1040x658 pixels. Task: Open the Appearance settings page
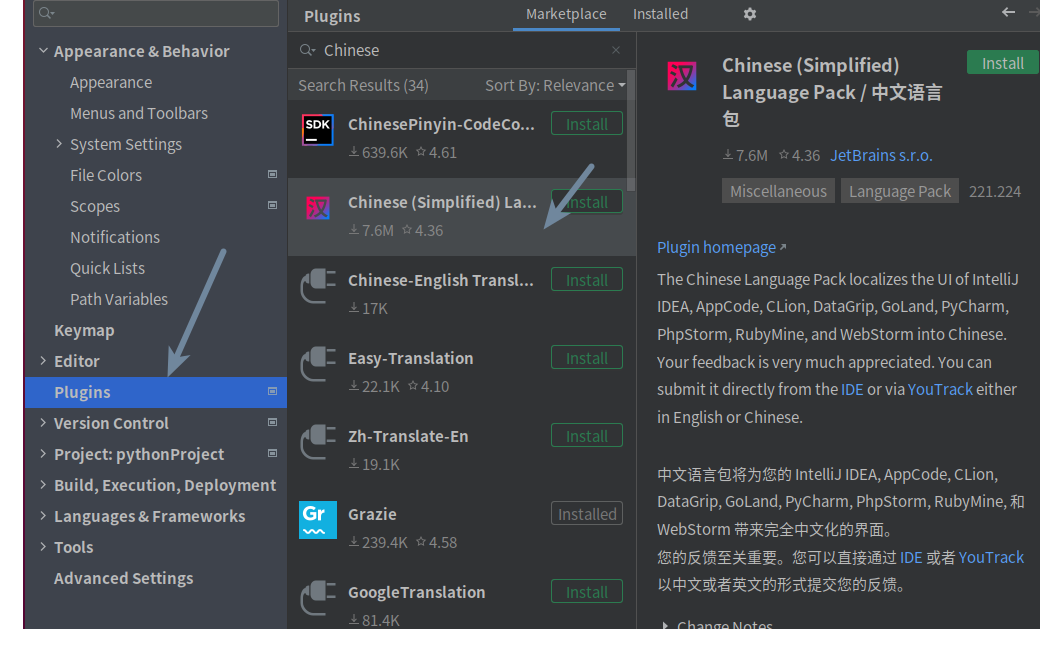(x=111, y=82)
